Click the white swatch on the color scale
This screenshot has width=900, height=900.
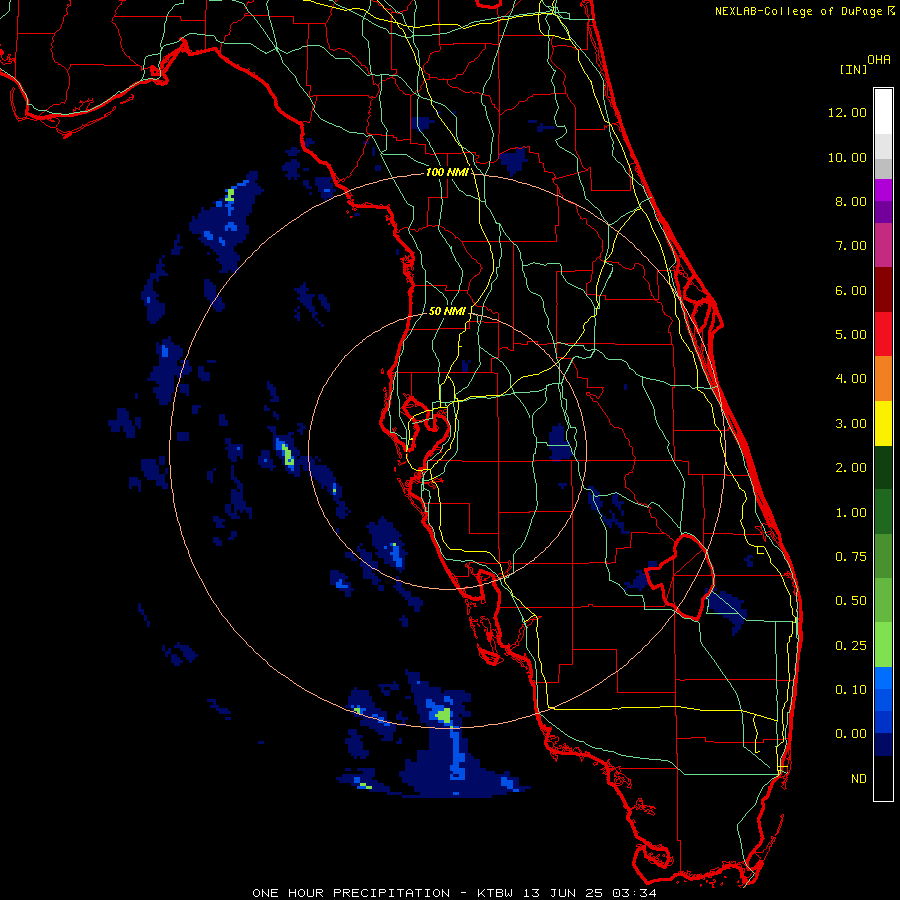(x=883, y=112)
